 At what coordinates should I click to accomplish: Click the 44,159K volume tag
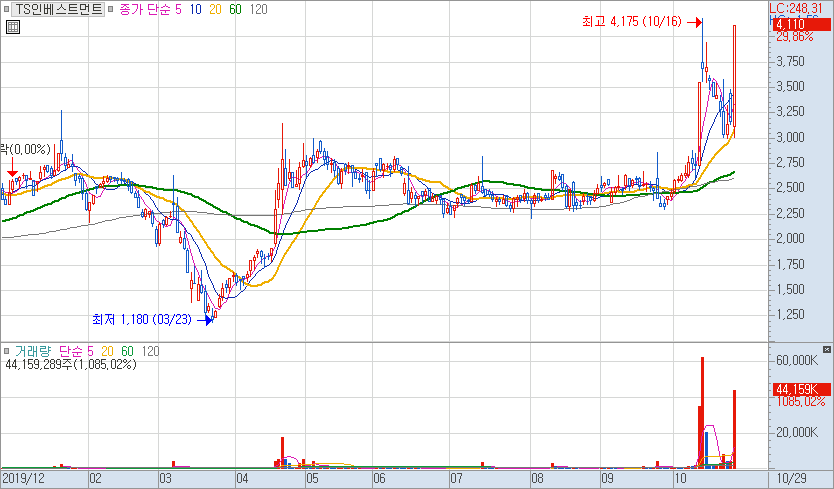(800, 389)
